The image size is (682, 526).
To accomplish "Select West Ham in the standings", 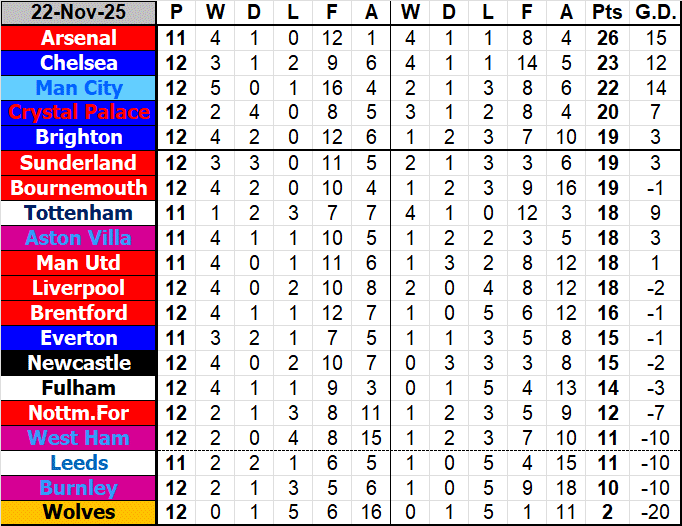I will (79, 438).
